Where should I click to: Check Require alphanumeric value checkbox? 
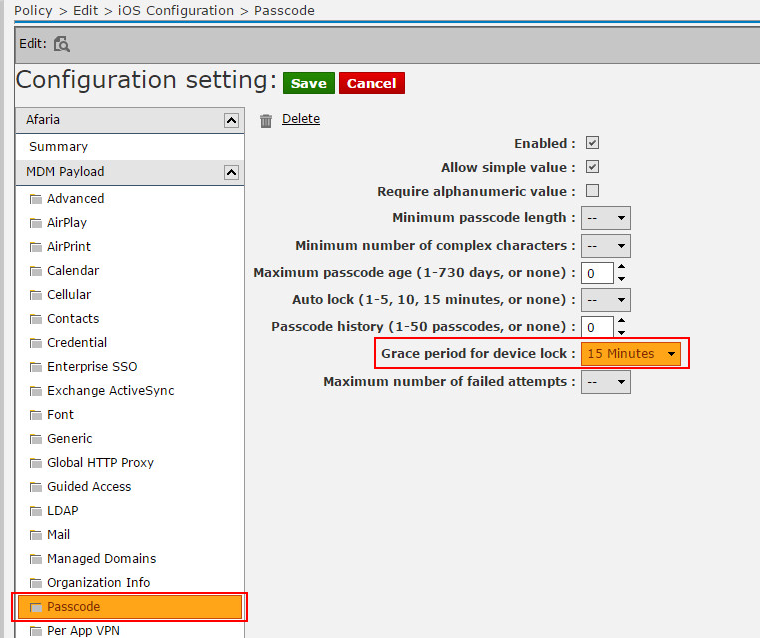tap(592, 191)
